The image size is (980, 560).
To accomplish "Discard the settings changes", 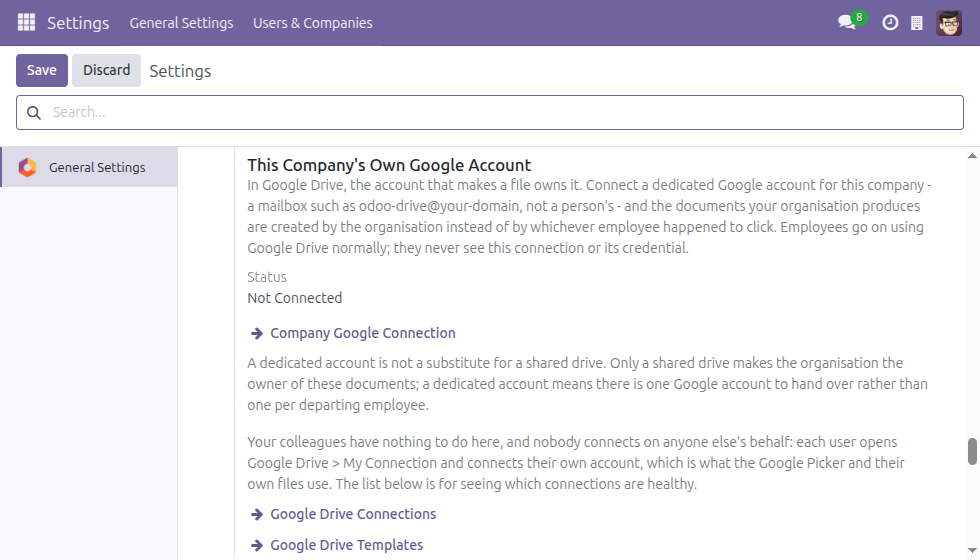I will point(106,70).
